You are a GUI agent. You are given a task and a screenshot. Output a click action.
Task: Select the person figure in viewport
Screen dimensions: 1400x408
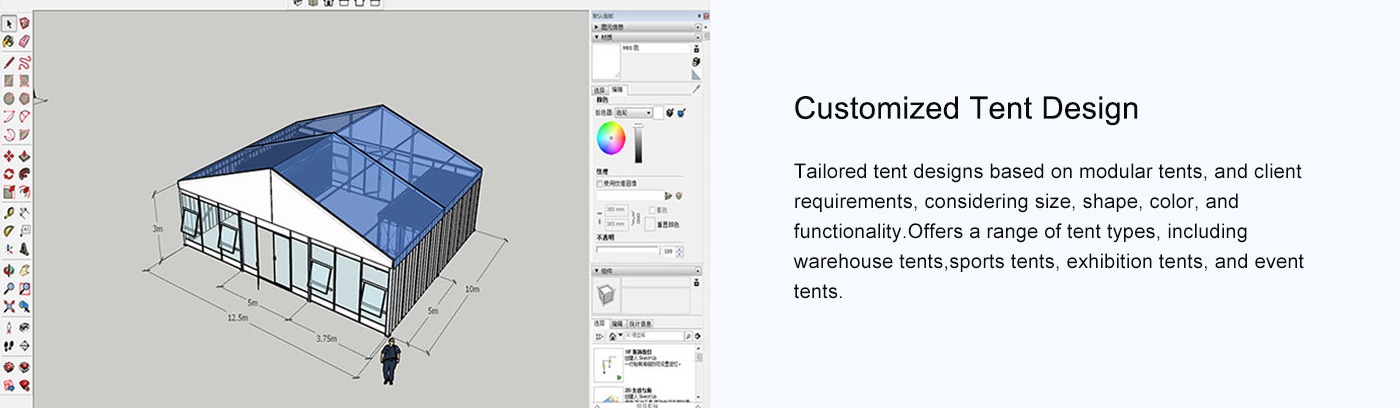coord(390,361)
